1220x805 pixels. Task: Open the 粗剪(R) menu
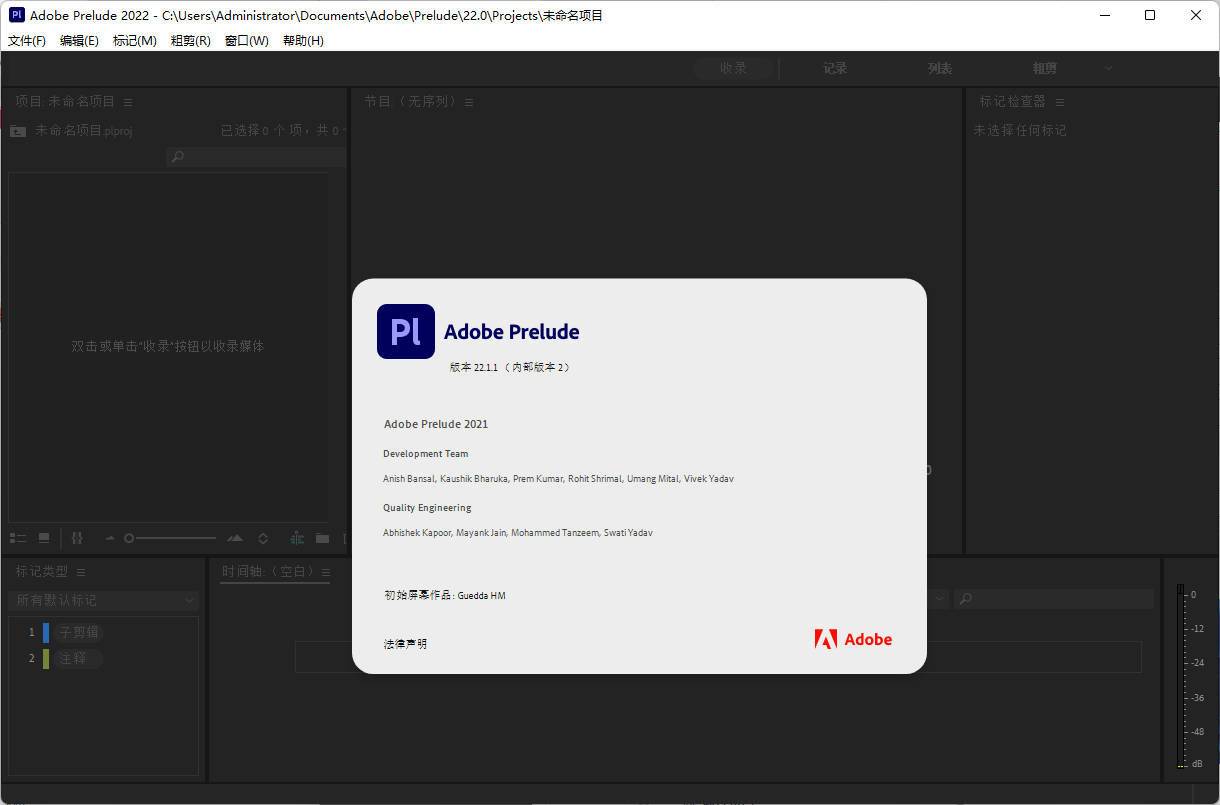(x=190, y=41)
